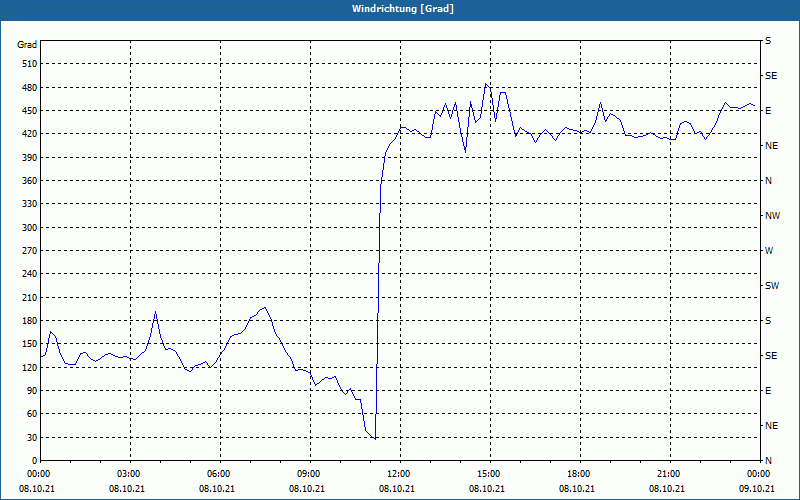
Task: Click the N compass label beside the 360 gridline
Action: [x=768, y=181]
